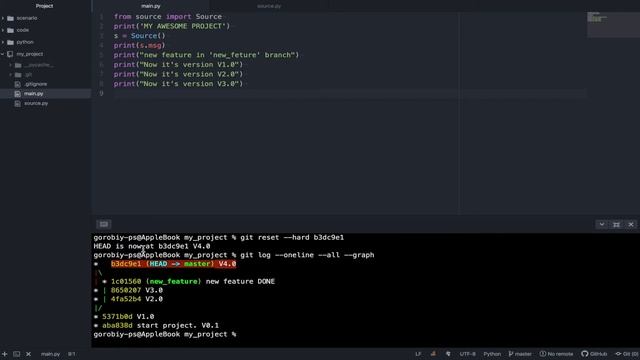Image resolution: width=640 pixels, height=360 pixels.
Task: Close all terminals with the status bar X
Action: click(x=28, y=354)
